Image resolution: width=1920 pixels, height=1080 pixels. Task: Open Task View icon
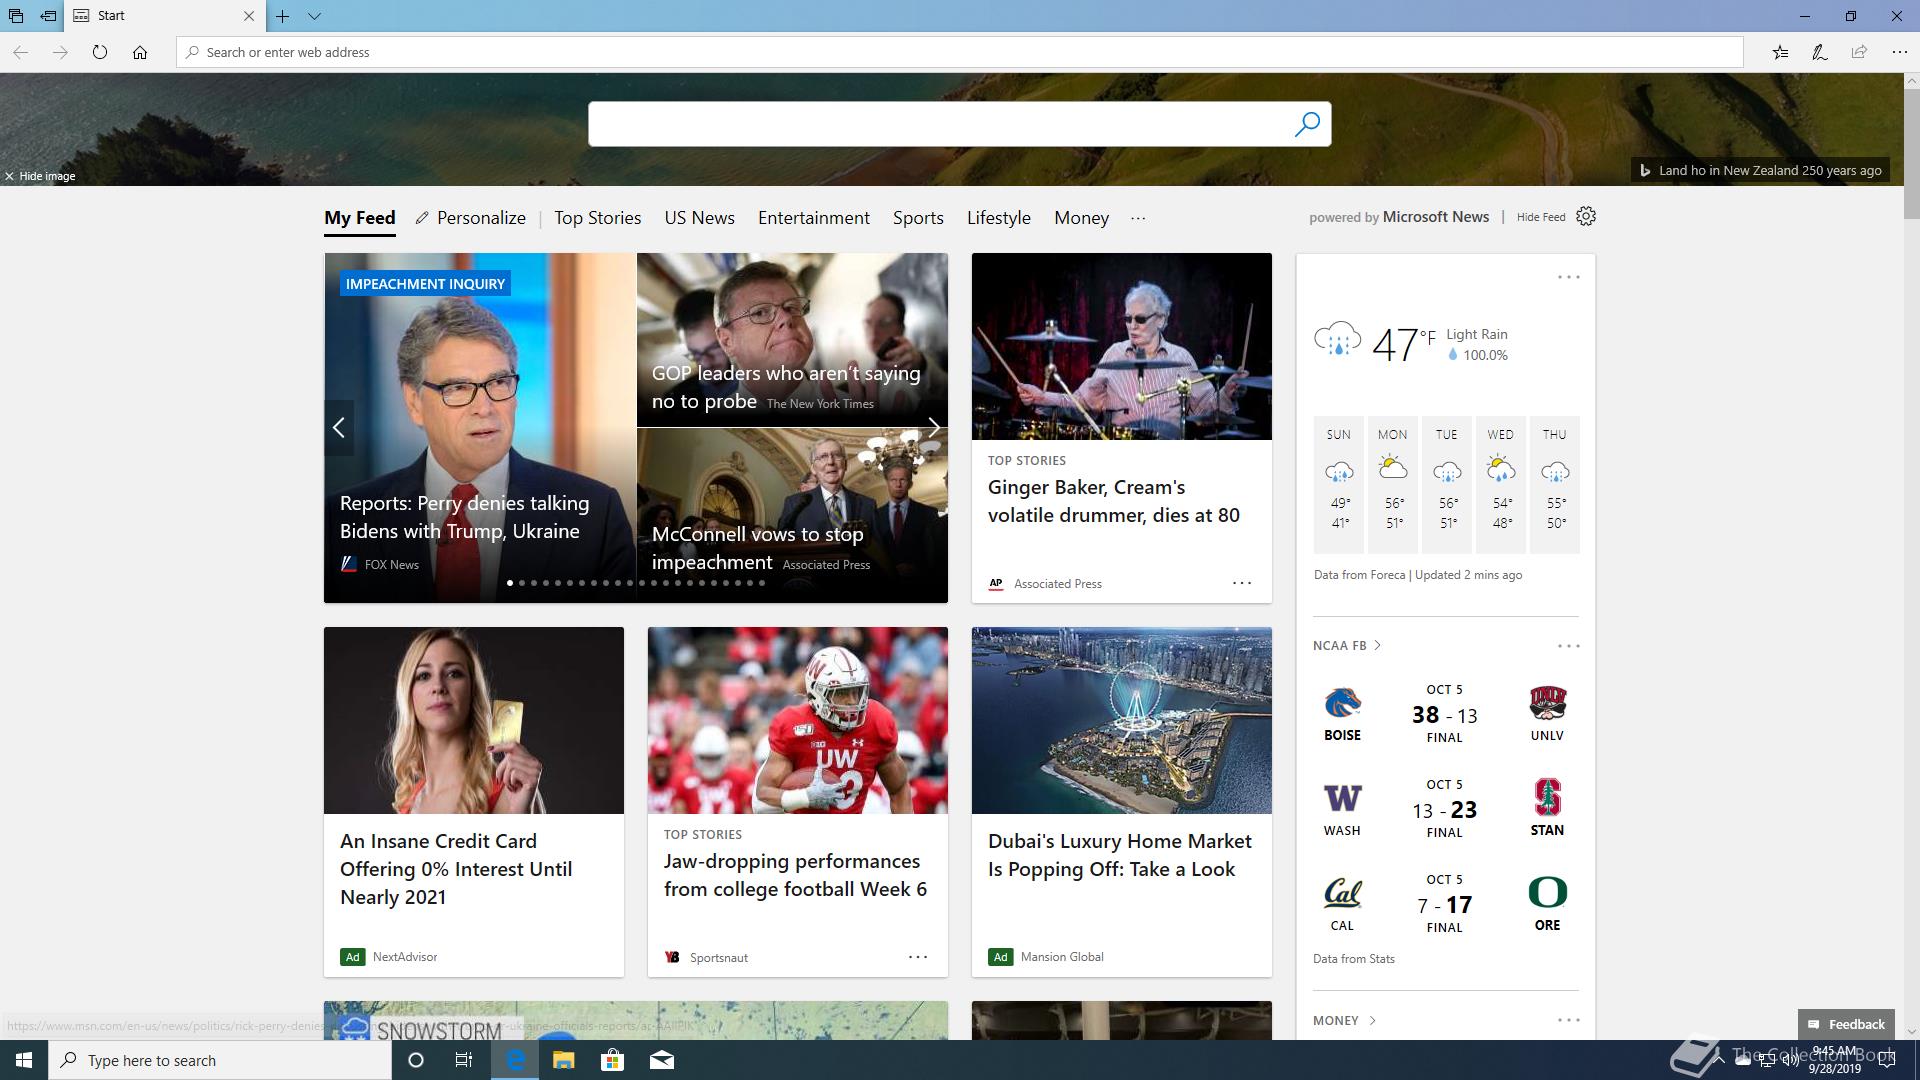point(464,1060)
